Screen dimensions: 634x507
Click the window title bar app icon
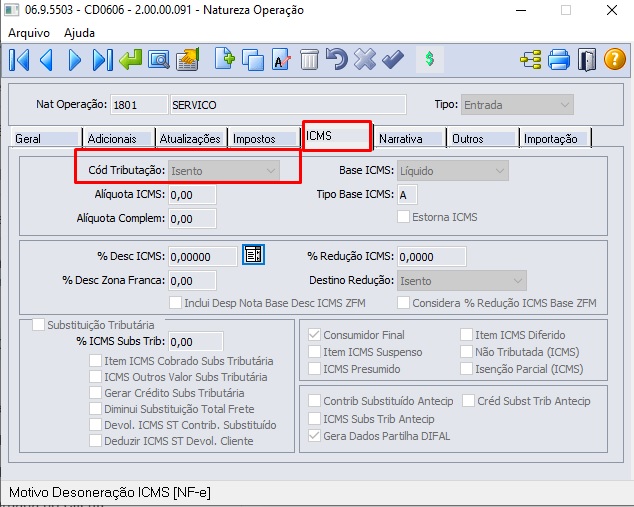11,10
